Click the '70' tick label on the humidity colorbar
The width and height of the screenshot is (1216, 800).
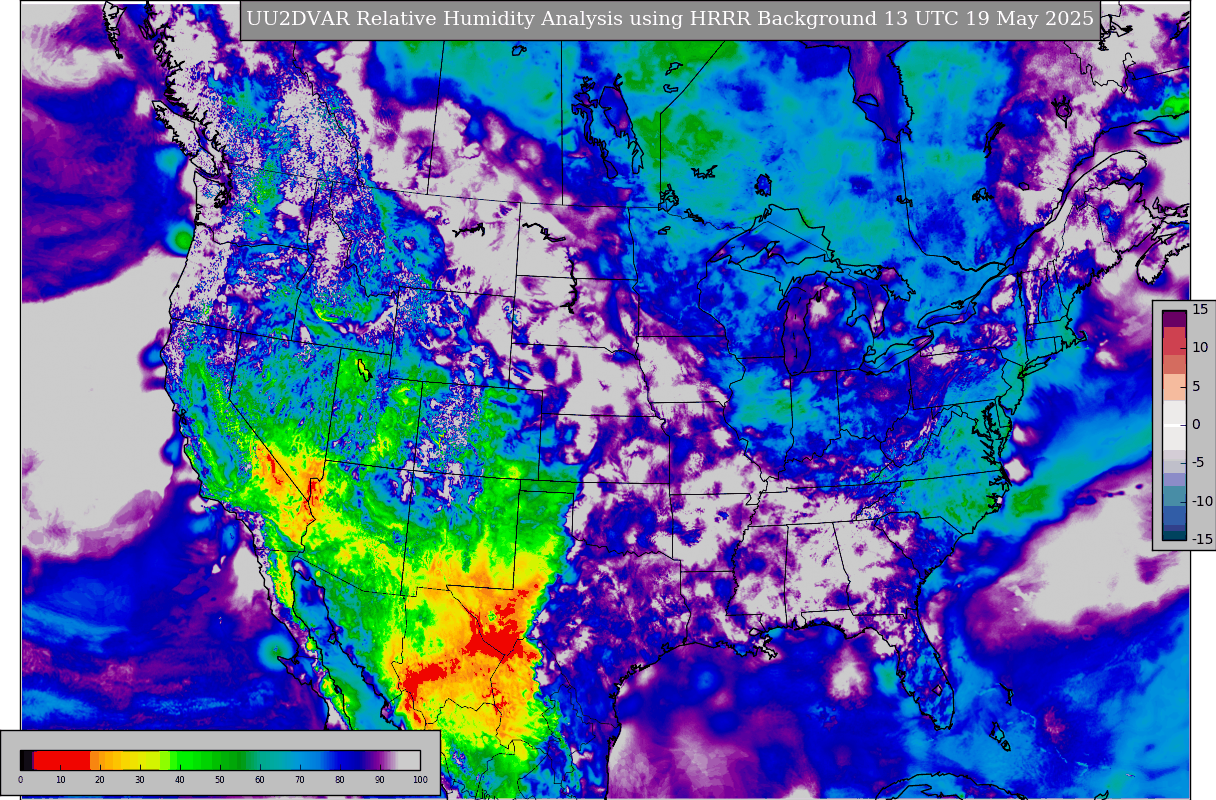[x=300, y=780]
